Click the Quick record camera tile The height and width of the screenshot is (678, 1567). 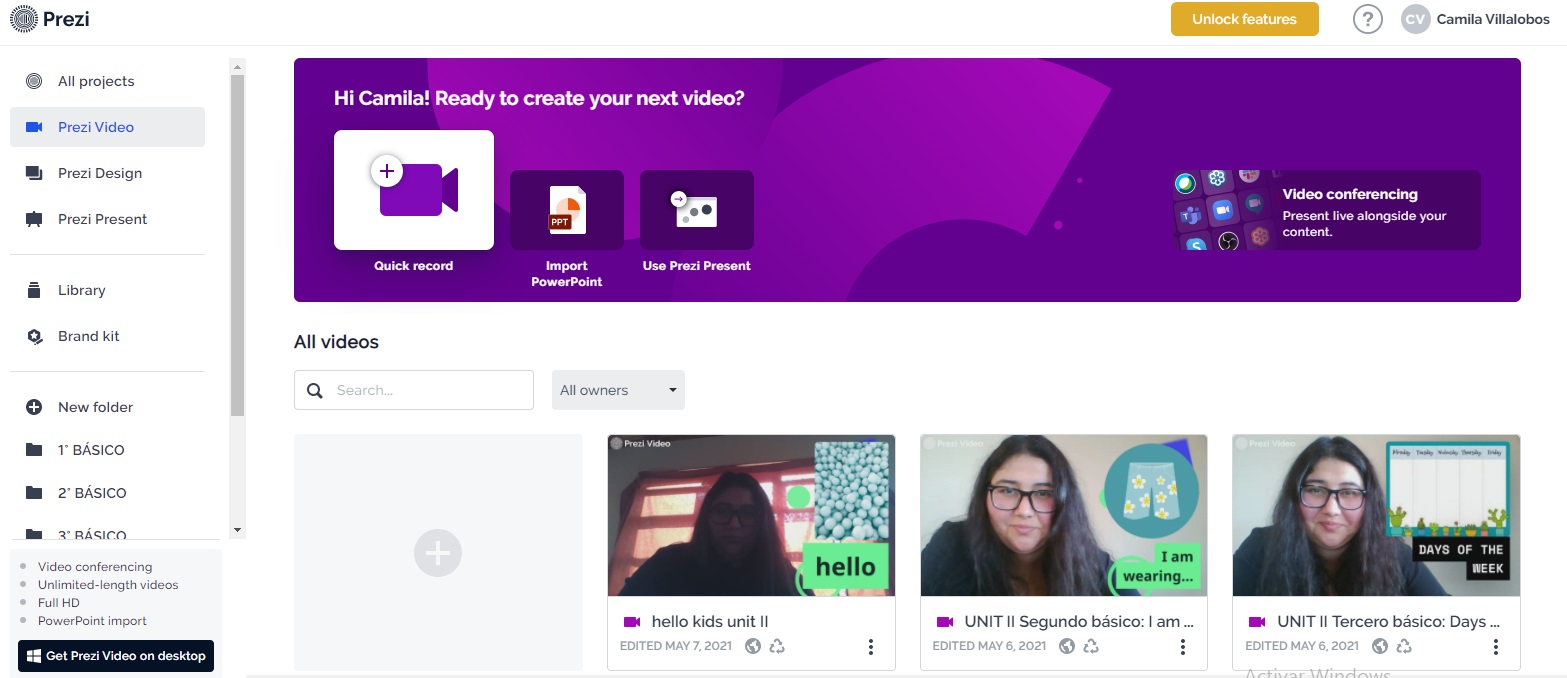coord(414,190)
